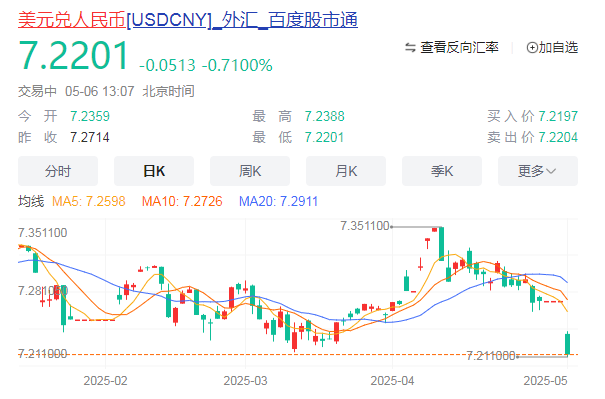Click the orange dashed 7.211000 price line
Viewport: 605px width, 399px height.
click(x=298, y=354)
